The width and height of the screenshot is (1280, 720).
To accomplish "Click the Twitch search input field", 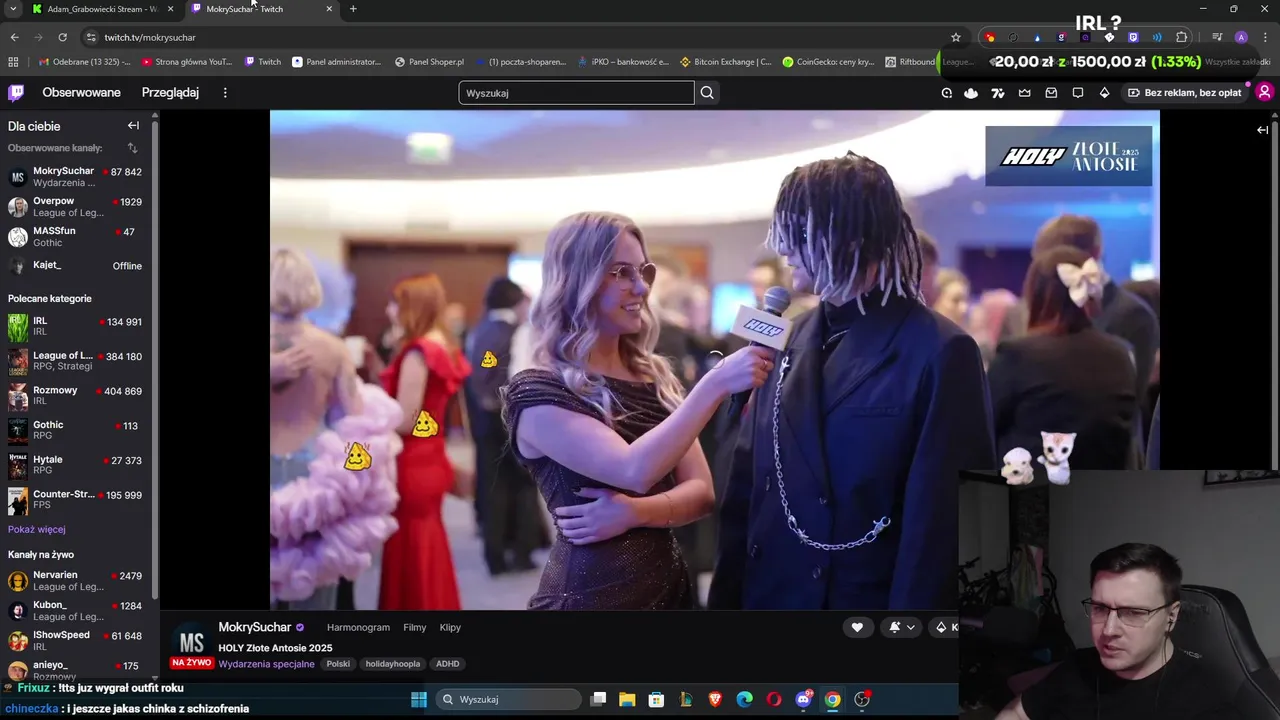I will coord(576,93).
